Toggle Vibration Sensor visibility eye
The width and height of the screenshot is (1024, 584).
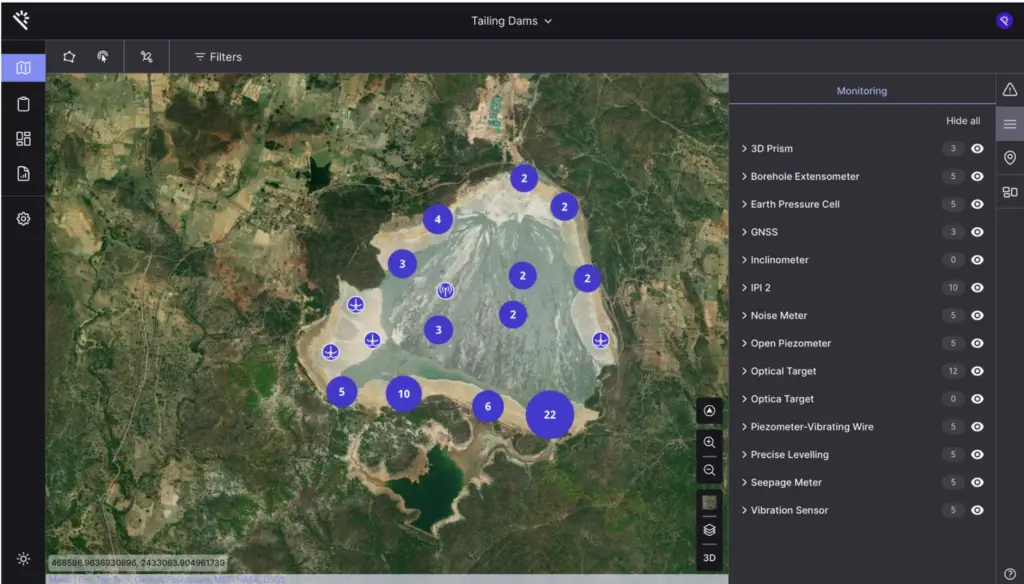coord(977,510)
